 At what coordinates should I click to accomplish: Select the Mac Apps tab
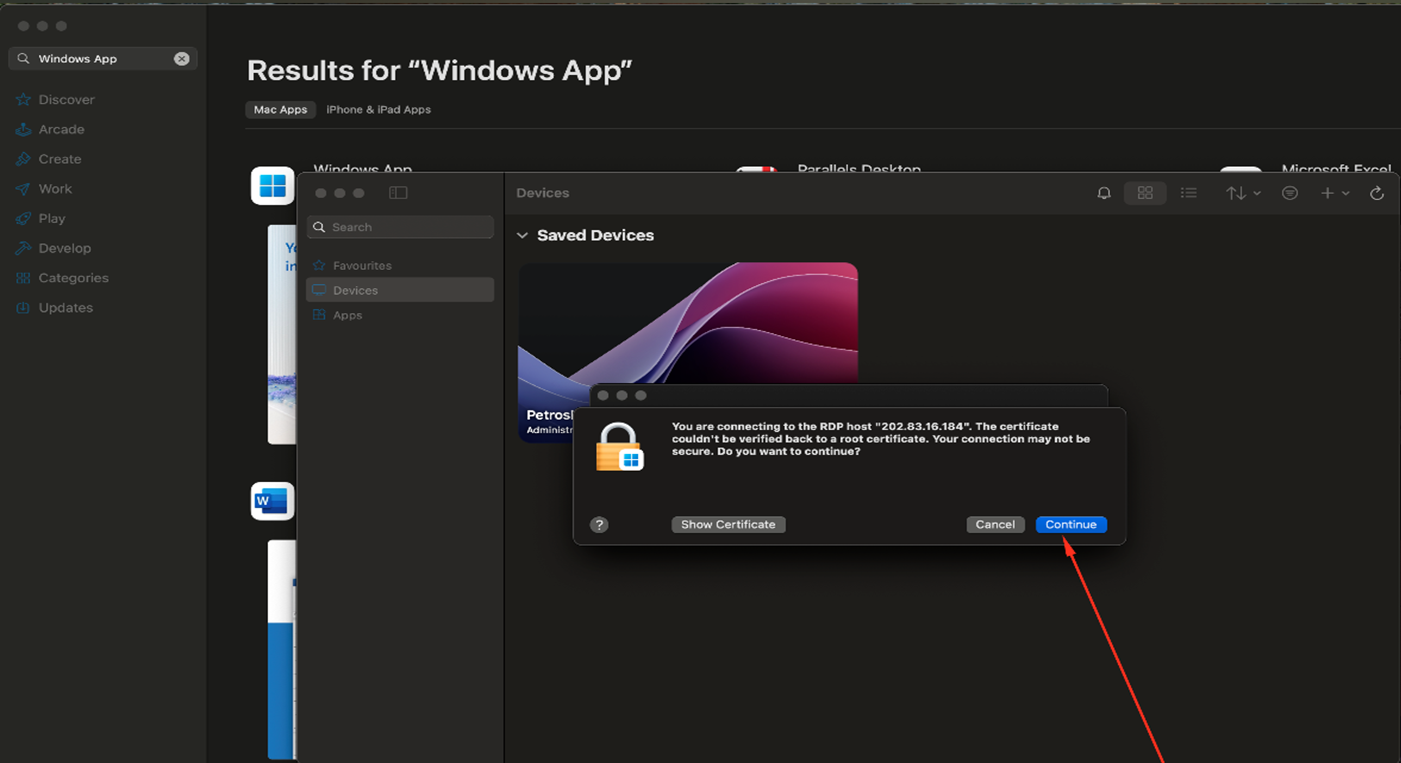pos(280,110)
